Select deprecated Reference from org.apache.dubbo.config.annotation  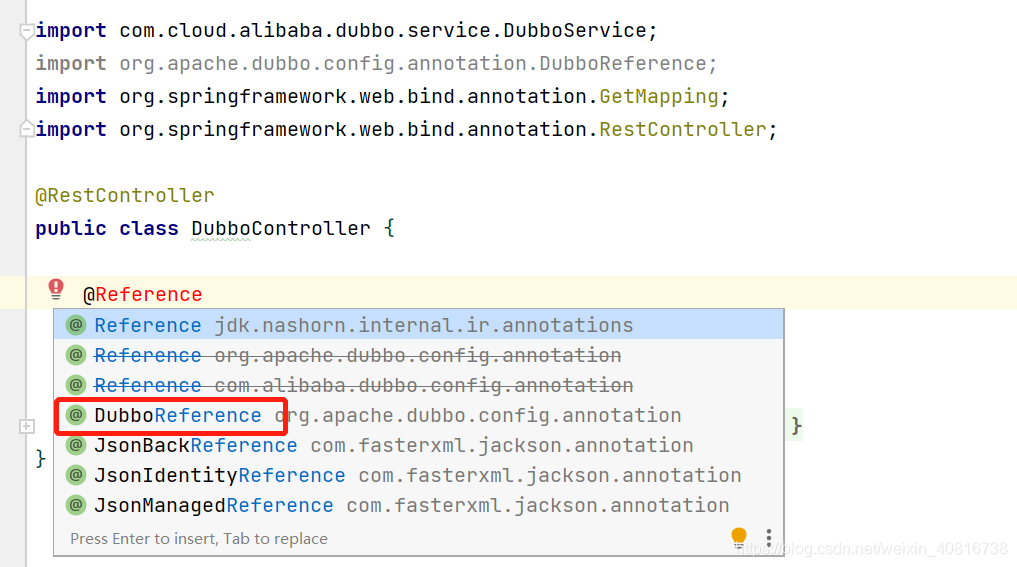(418, 355)
